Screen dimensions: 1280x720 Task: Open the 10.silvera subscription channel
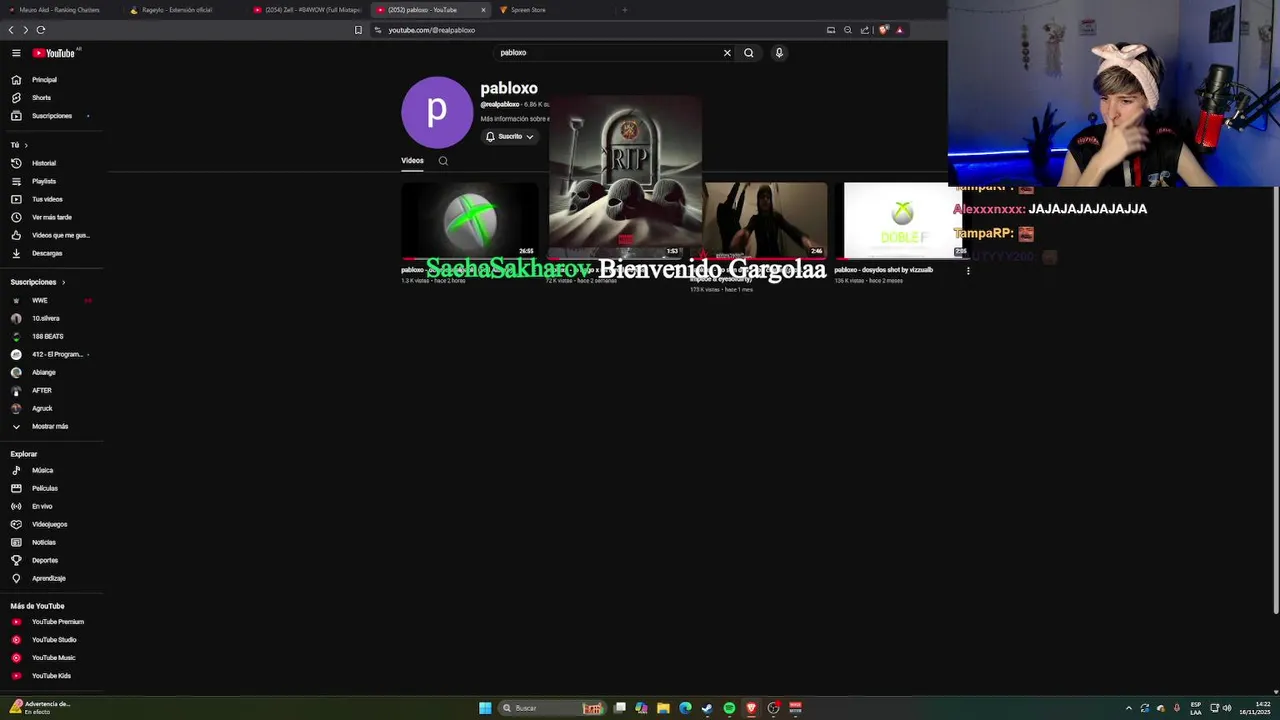point(45,318)
